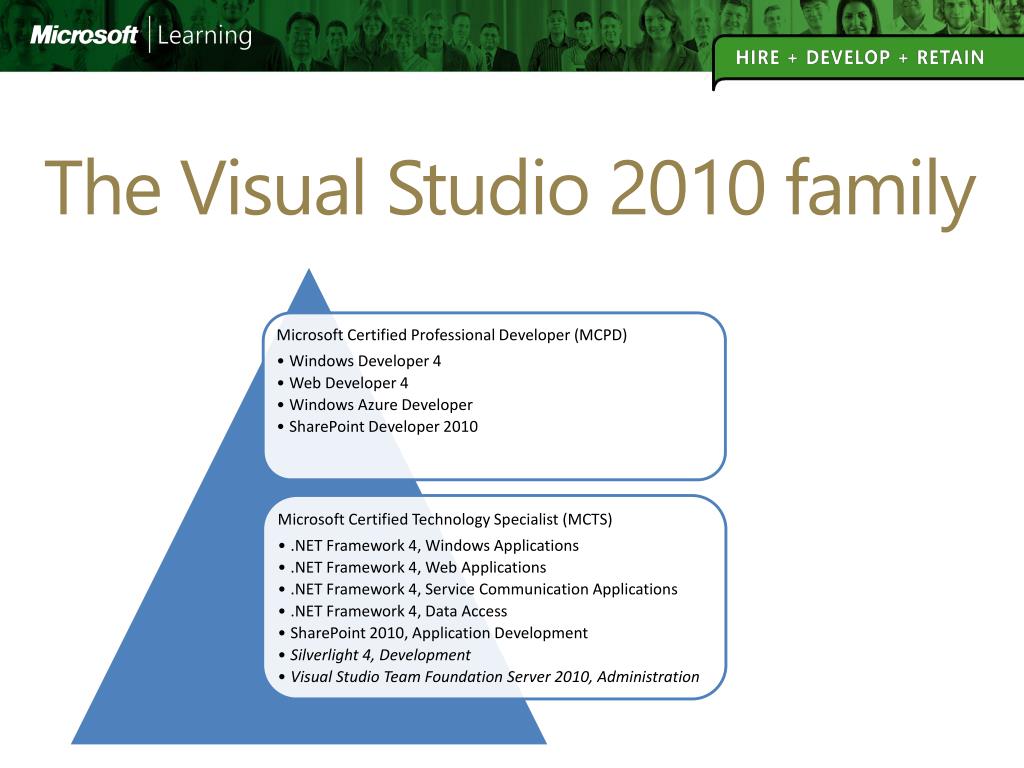The width and height of the screenshot is (1024, 768).
Task: Click the 'SharePoint Developer 2010' bullet
Action: 377,426
